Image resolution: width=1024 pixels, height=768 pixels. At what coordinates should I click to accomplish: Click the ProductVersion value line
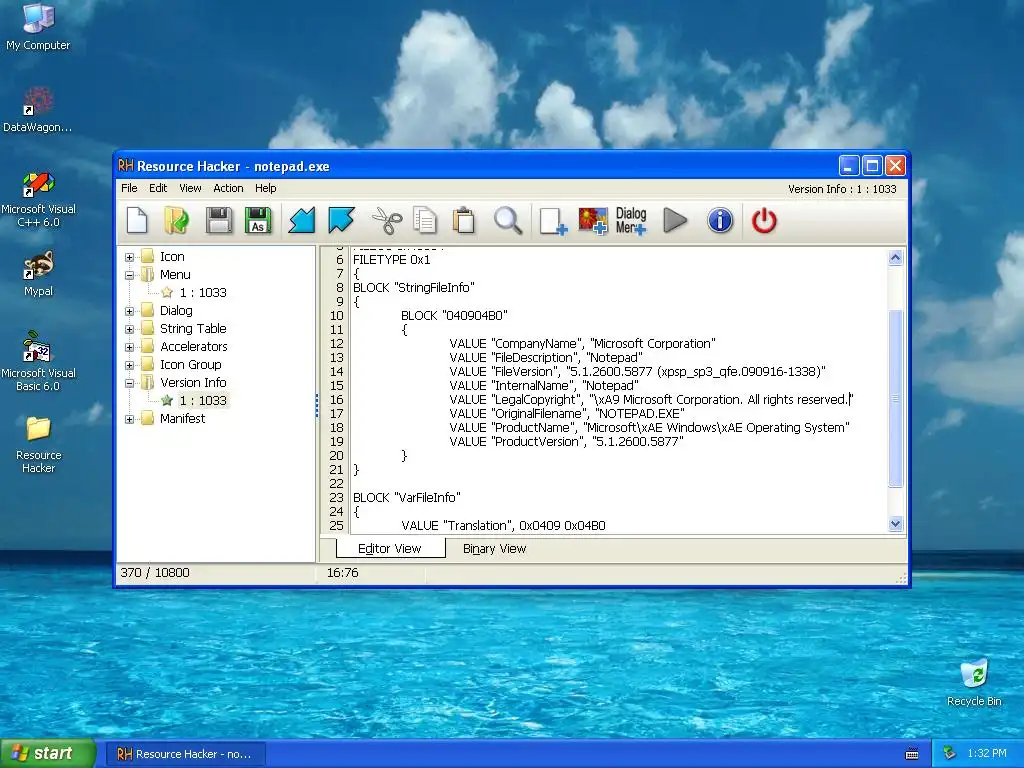click(x=566, y=441)
